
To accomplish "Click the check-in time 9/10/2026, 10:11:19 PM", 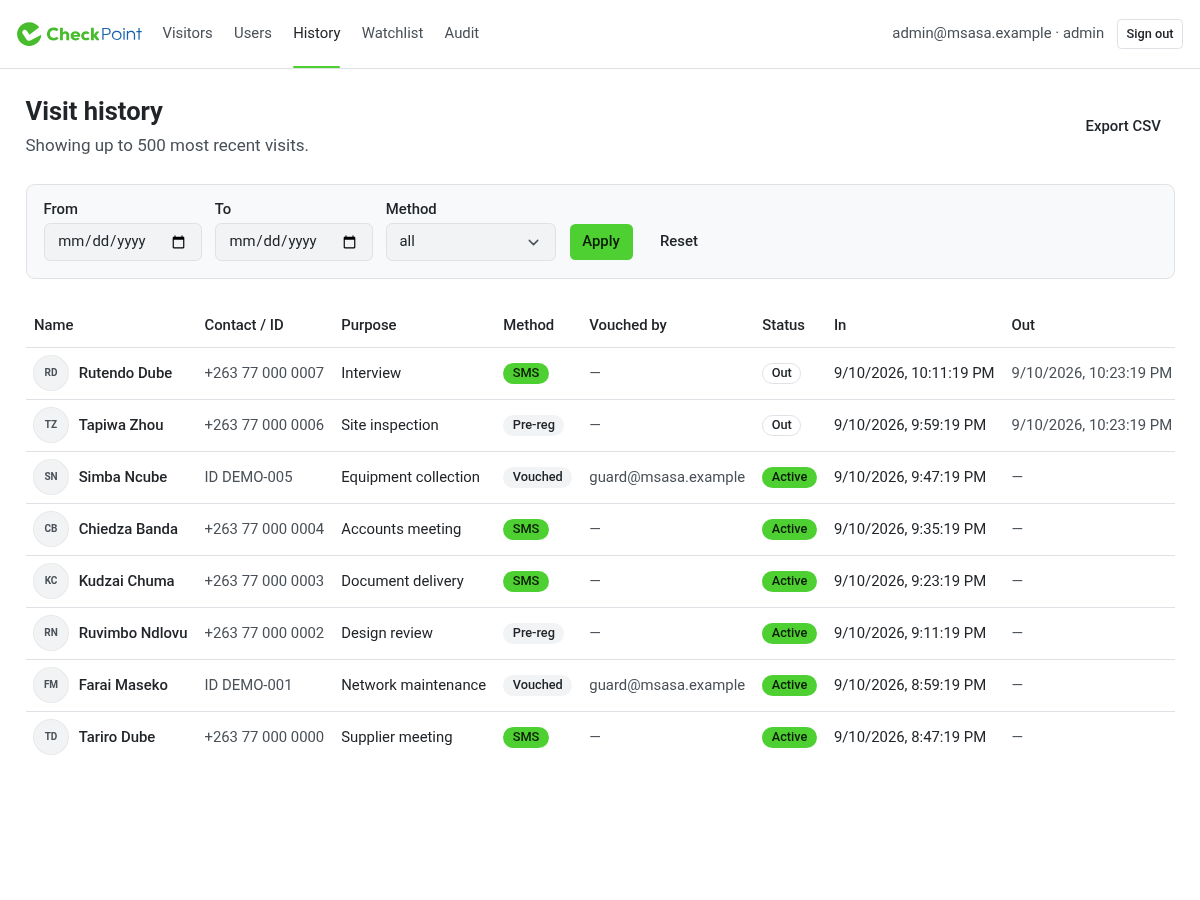I will pyautogui.click(x=914, y=373).
